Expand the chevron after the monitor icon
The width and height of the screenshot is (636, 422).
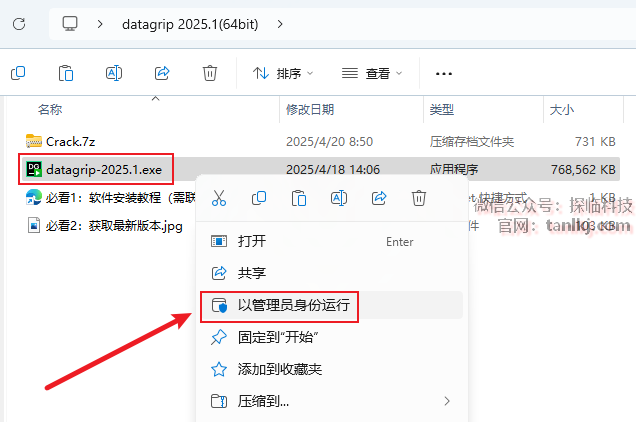[100, 24]
